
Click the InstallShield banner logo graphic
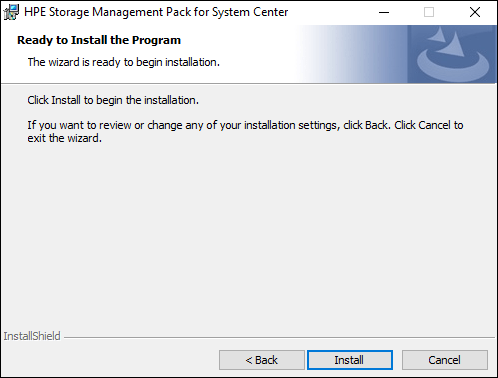click(x=452, y=54)
